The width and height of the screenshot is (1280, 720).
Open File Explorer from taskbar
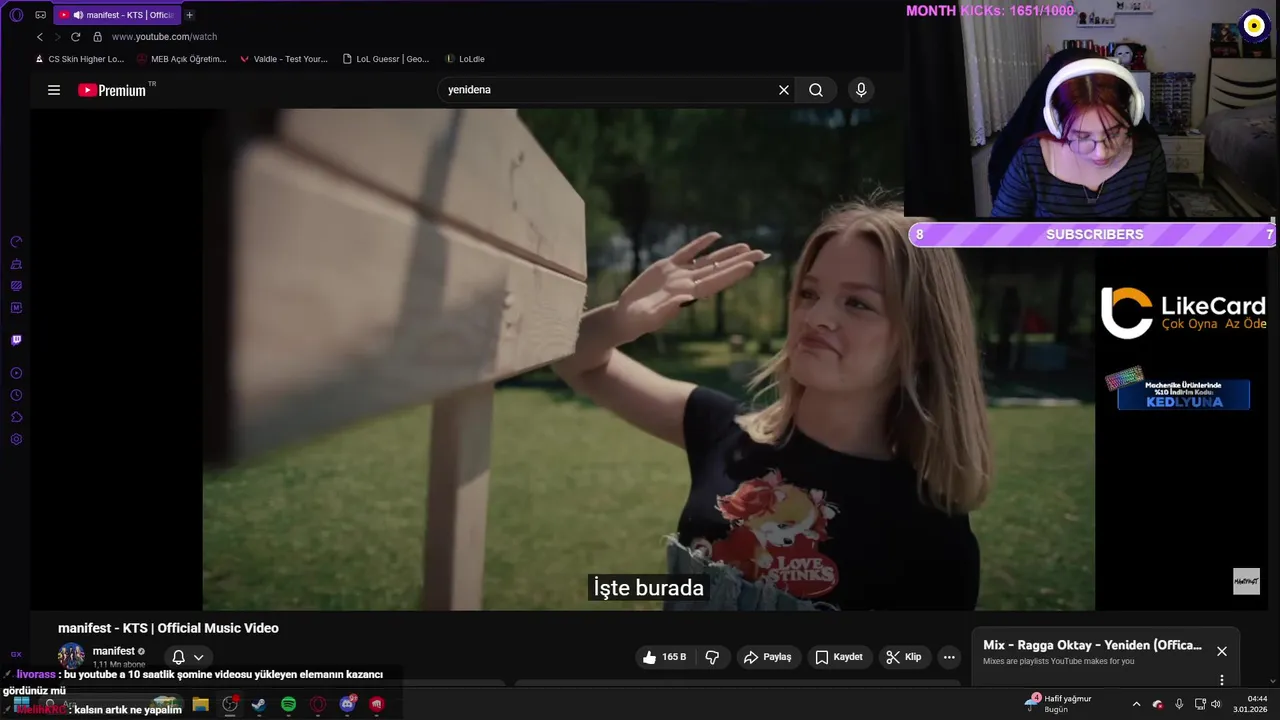[x=200, y=704]
